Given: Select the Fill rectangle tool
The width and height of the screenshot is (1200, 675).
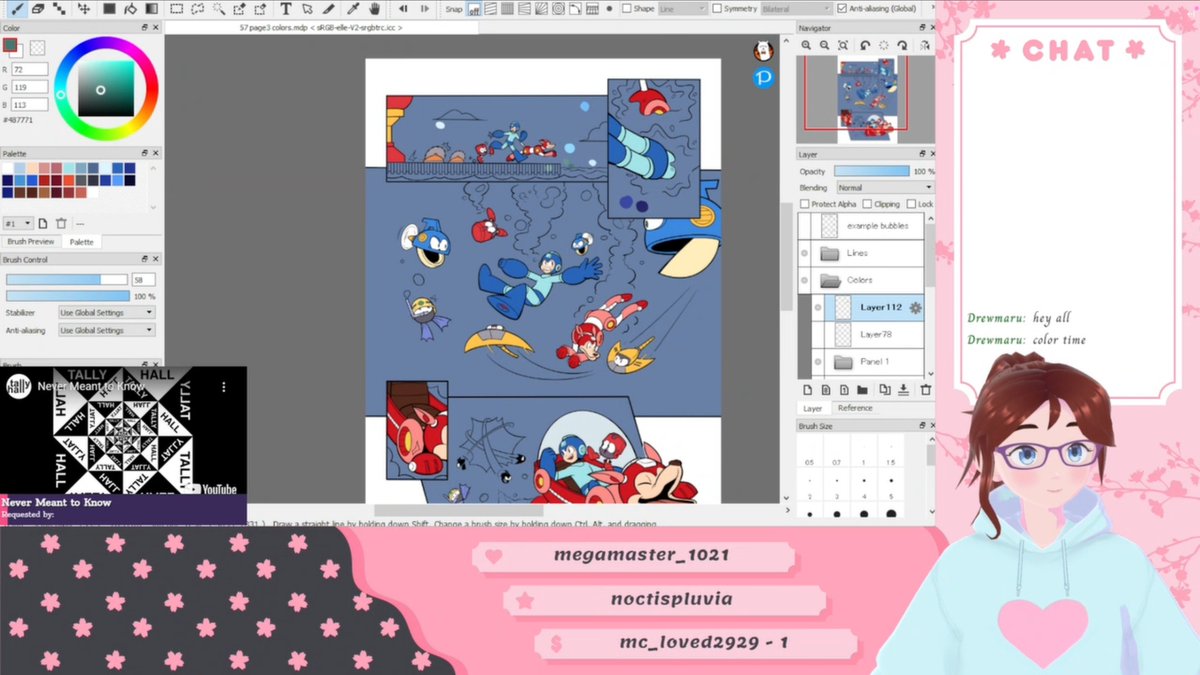Looking at the screenshot, I should pyautogui.click(x=109, y=8).
